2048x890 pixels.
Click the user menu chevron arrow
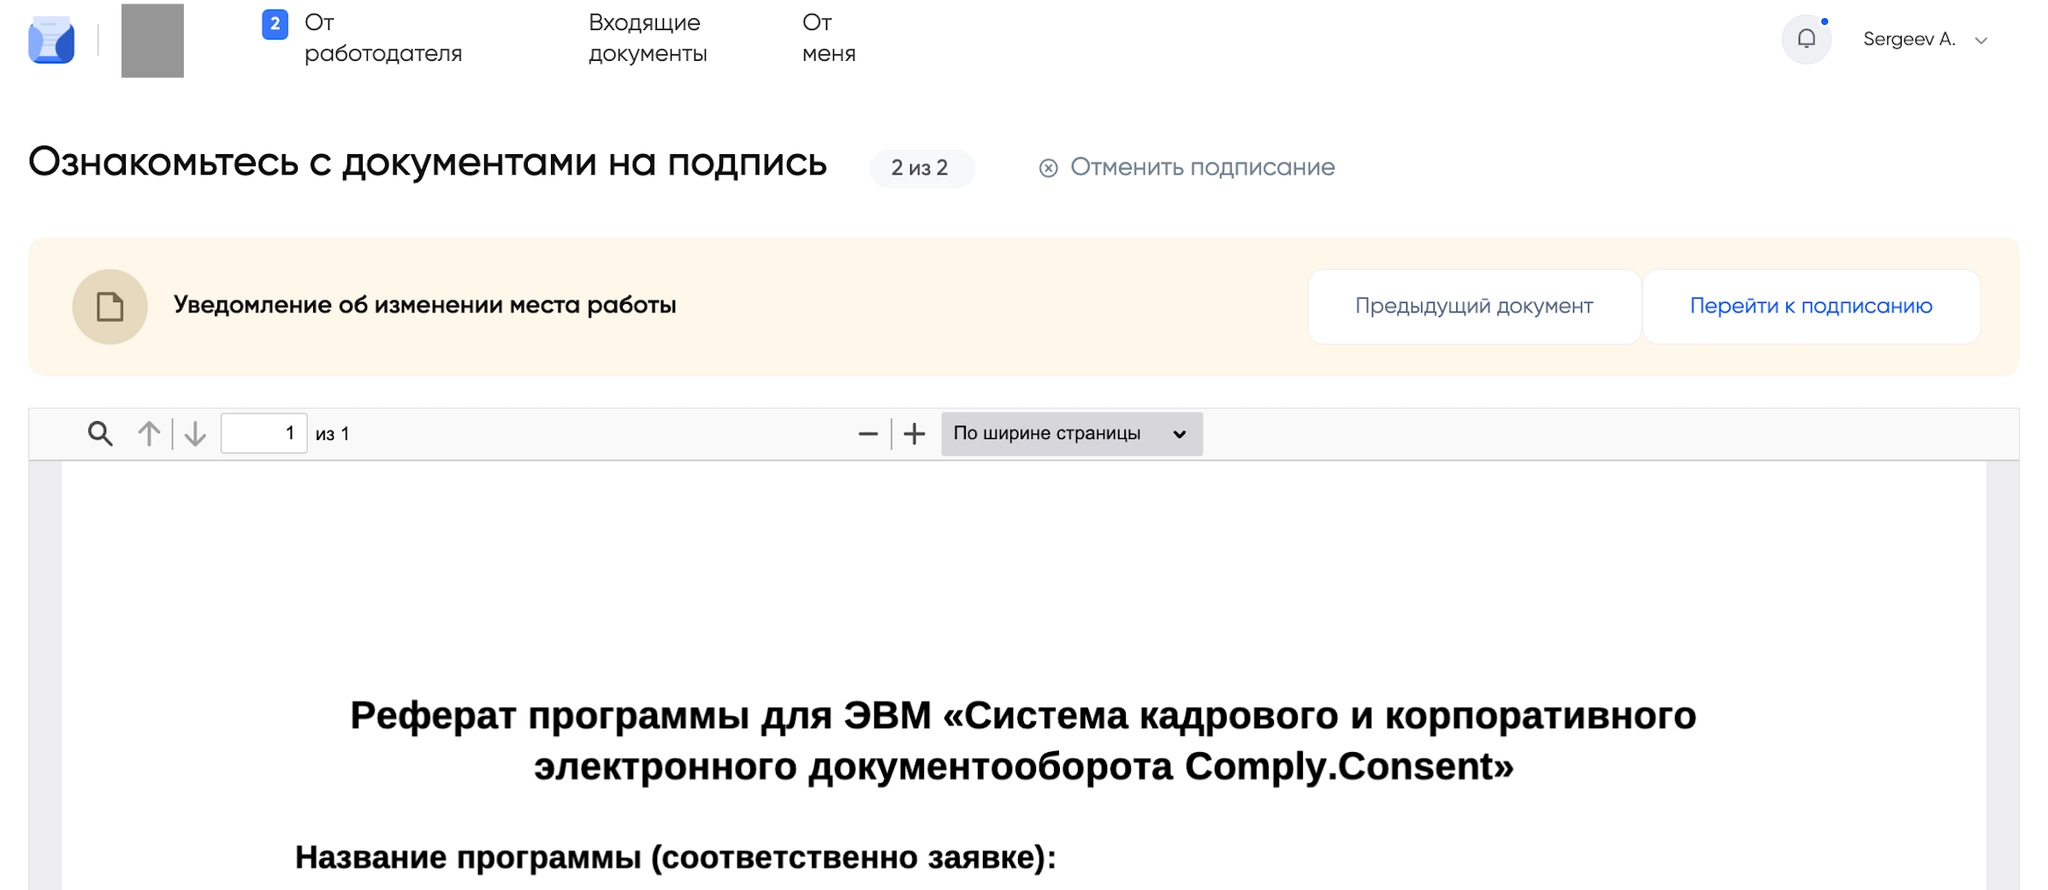(x=1981, y=41)
